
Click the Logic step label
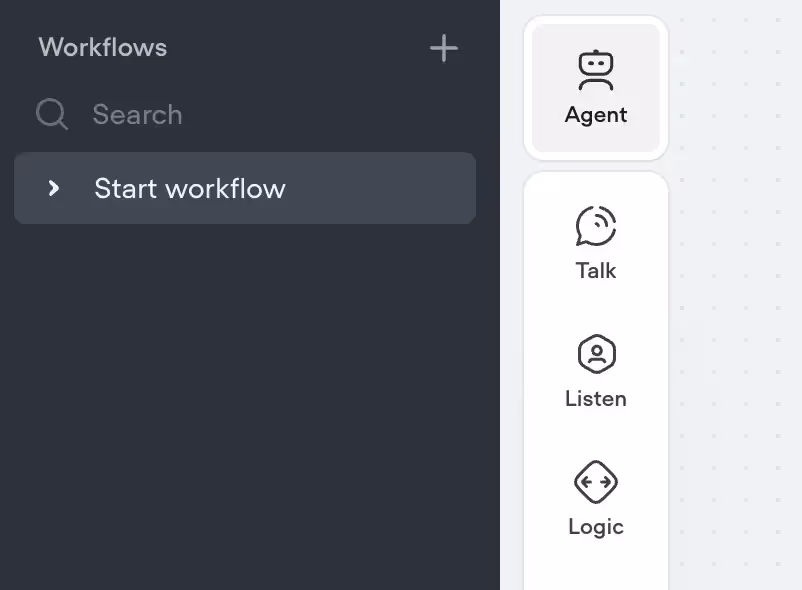coord(596,527)
